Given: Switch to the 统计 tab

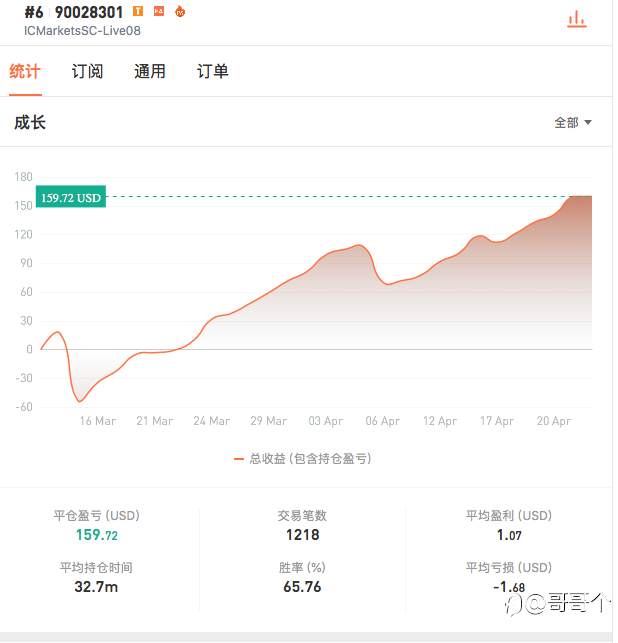Looking at the screenshot, I should [x=25, y=71].
